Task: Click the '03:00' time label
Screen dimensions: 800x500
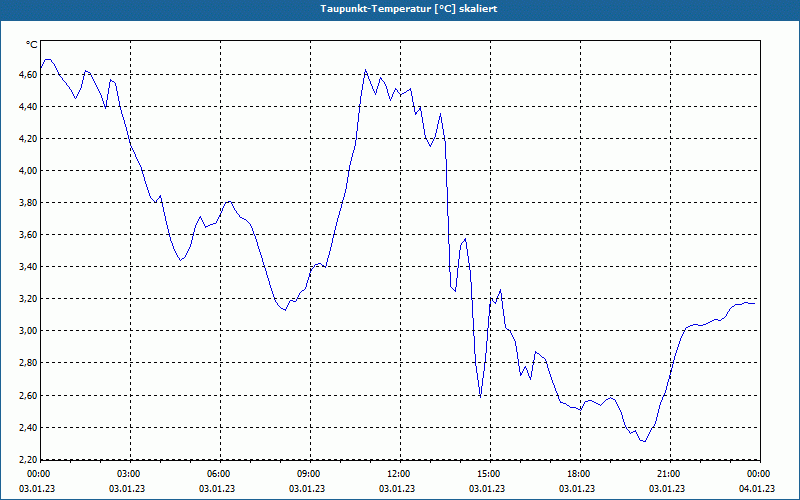Action: 131,474
